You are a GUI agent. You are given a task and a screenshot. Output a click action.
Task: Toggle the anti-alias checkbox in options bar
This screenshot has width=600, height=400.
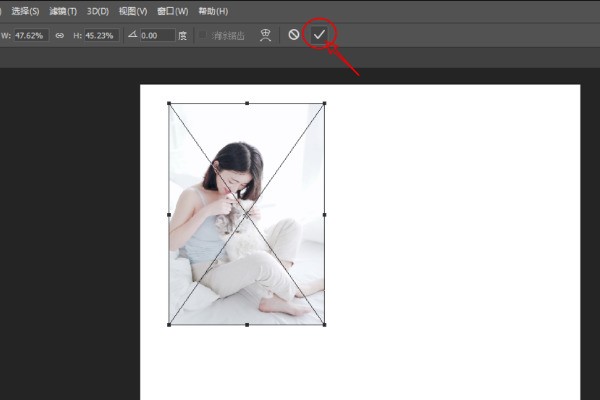click(203, 35)
